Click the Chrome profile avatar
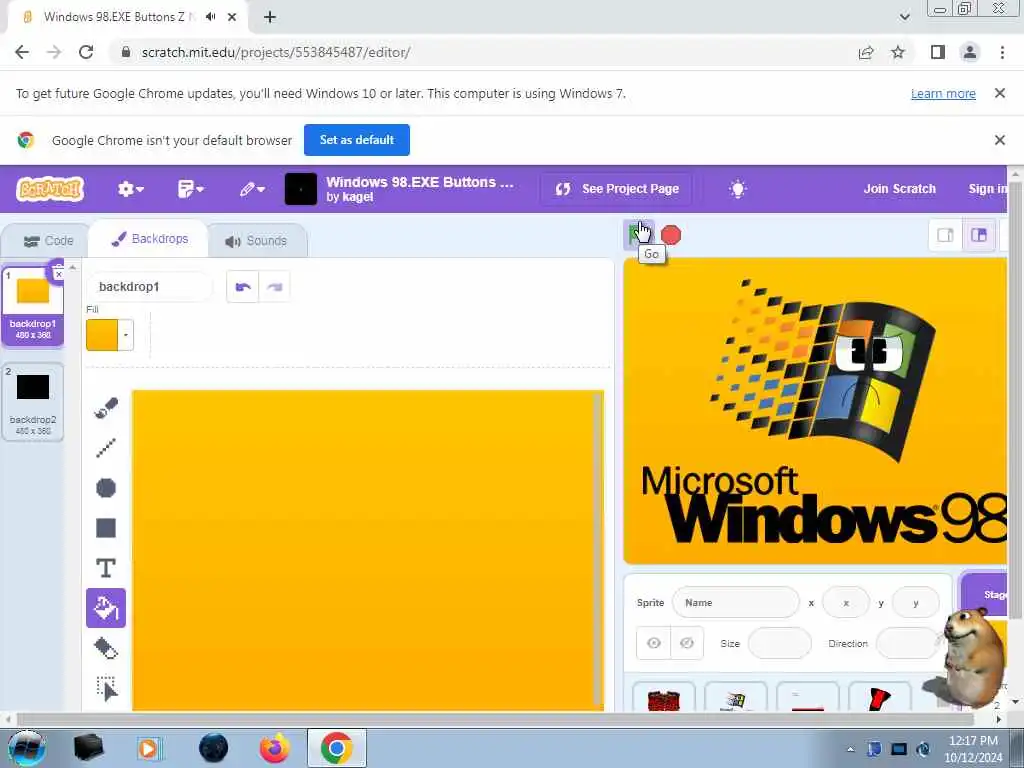 click(970, 52)
